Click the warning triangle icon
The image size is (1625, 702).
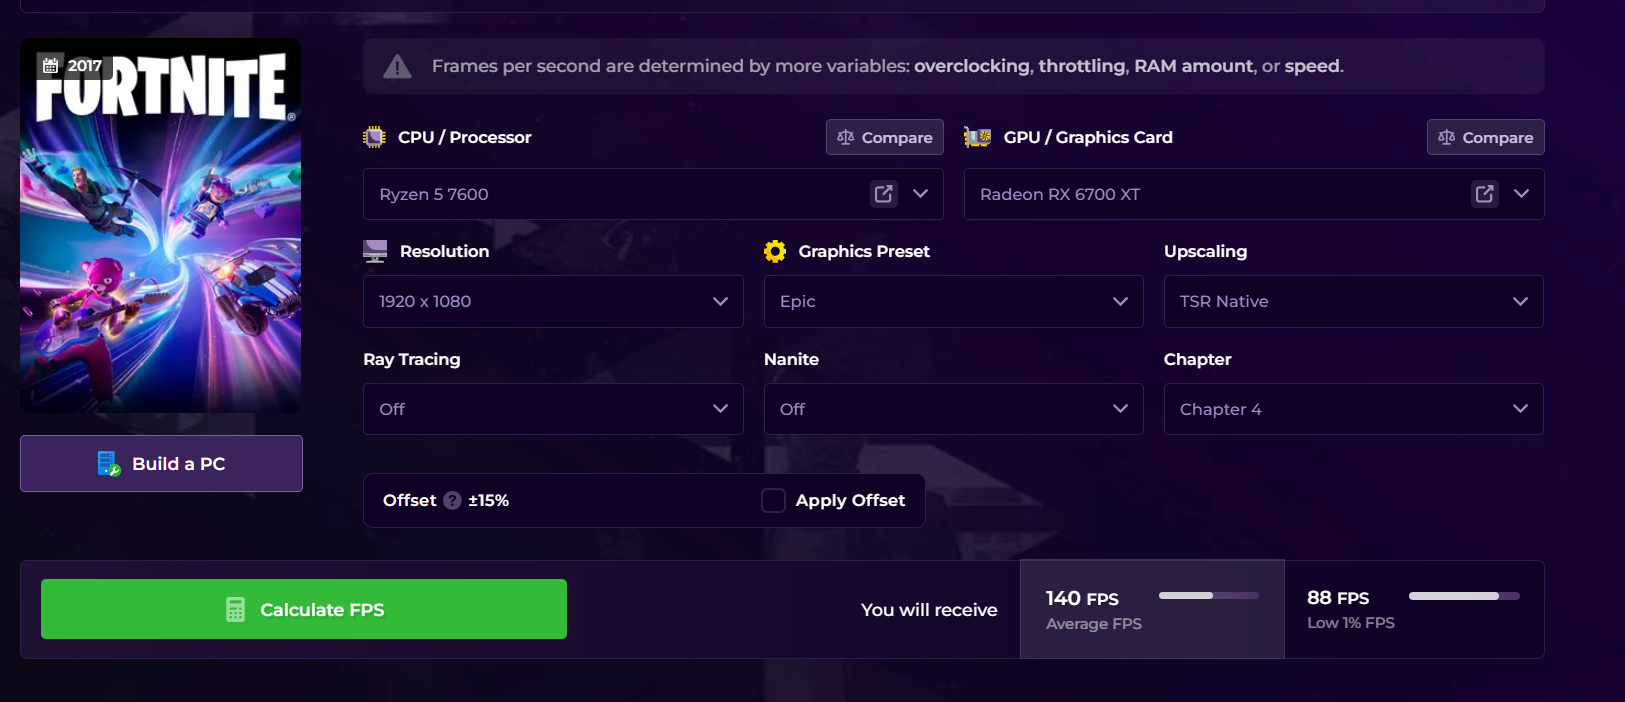click(x=397, y=66)
